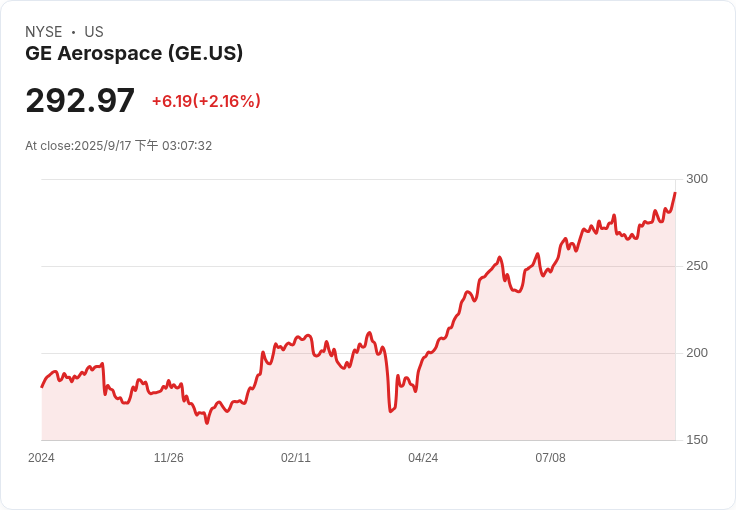Click the +6.19(+2.16%) price change
The height and width of the screenshot is (510, 736).
(x=206, y=101)
